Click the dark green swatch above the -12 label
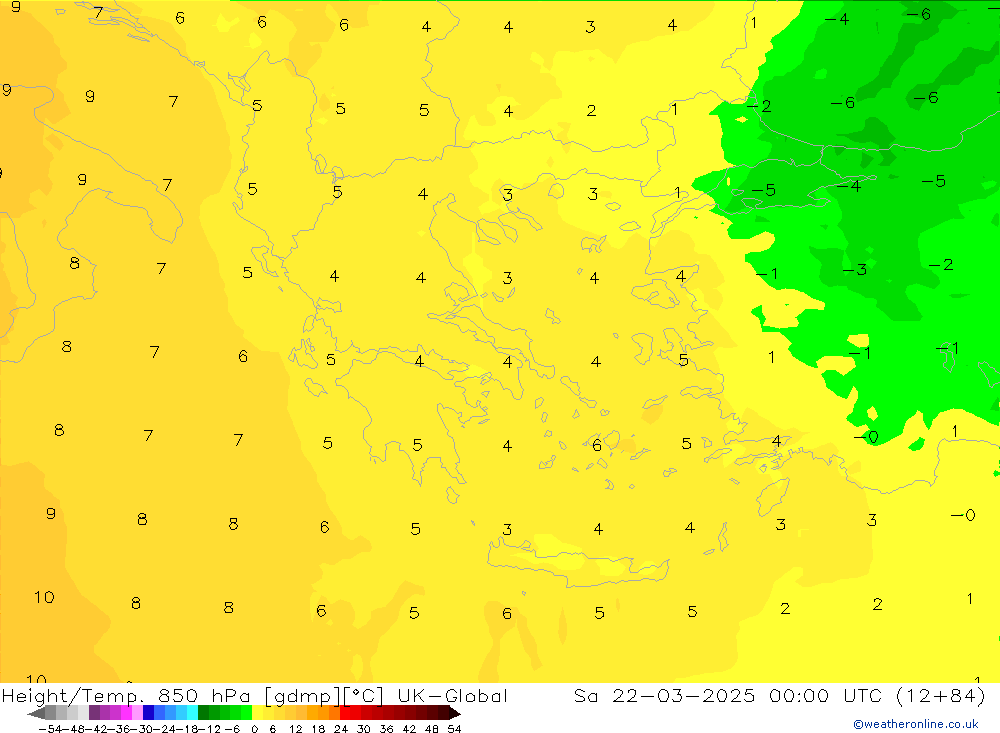 (x=203, y=713)
